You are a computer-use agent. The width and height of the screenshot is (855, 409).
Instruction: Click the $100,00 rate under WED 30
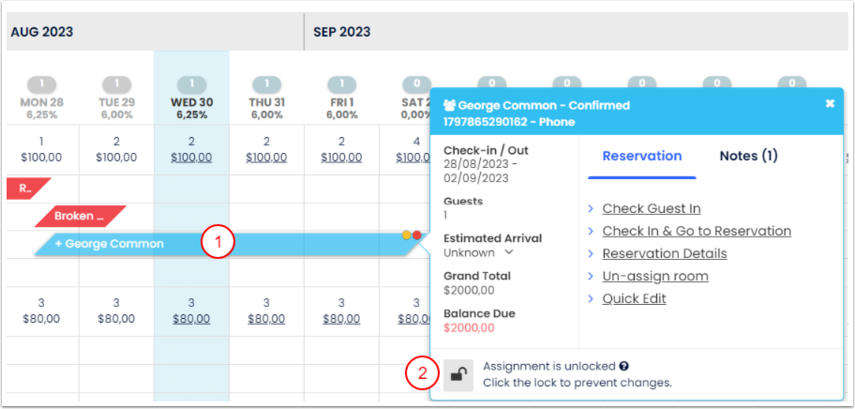[x=191, y=157]
